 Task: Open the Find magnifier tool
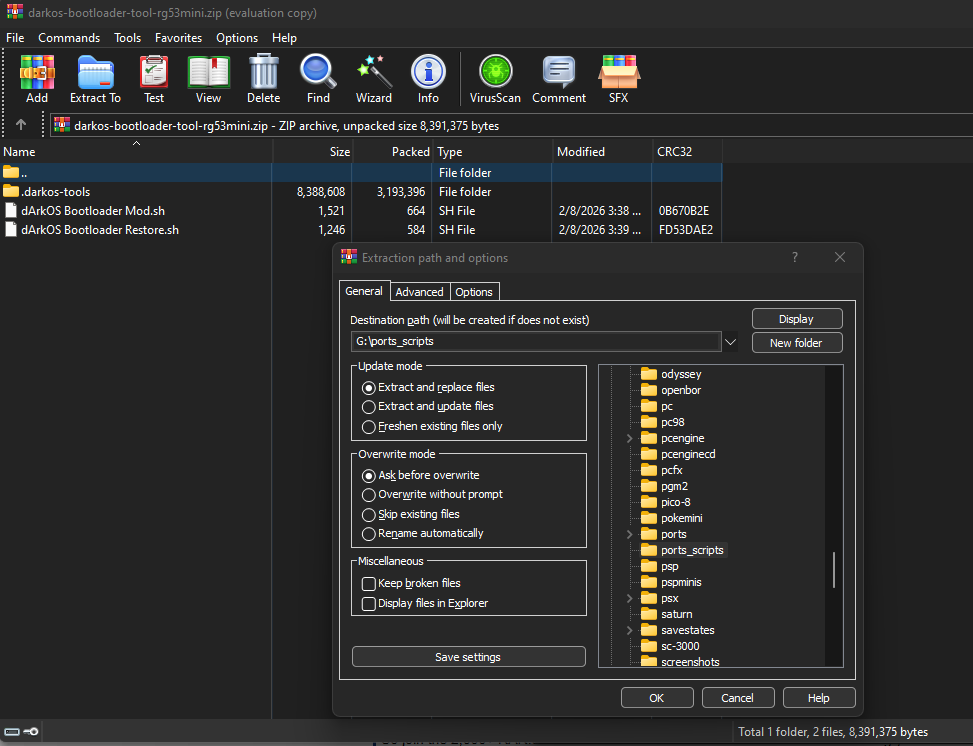click(x=318, y=78)
